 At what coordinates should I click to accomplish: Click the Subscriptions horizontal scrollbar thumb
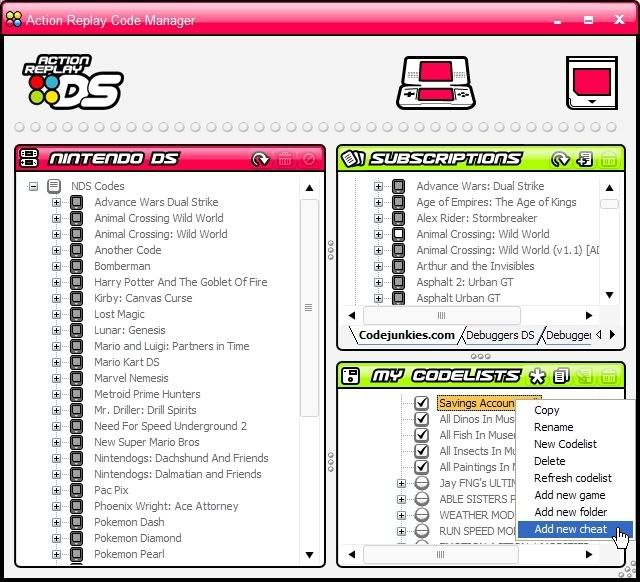pos(442,315)
